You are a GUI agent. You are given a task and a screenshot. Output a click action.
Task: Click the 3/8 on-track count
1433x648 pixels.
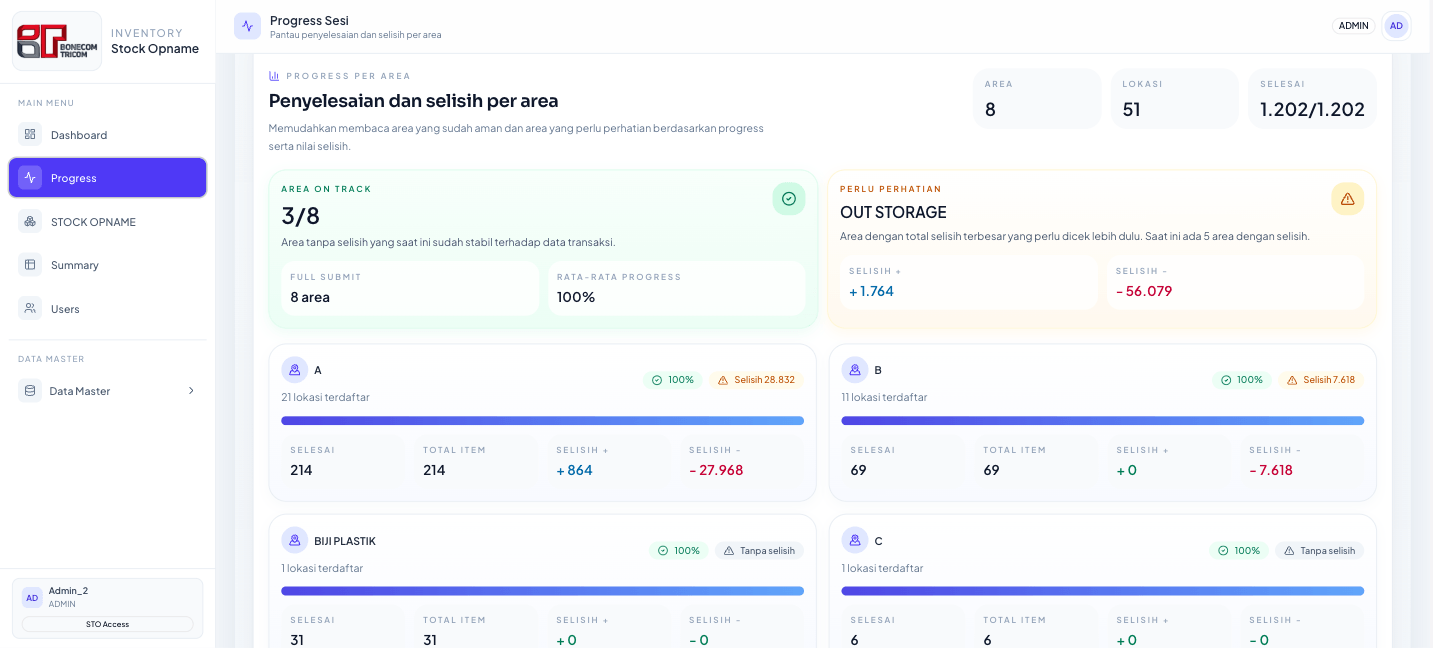300,215
